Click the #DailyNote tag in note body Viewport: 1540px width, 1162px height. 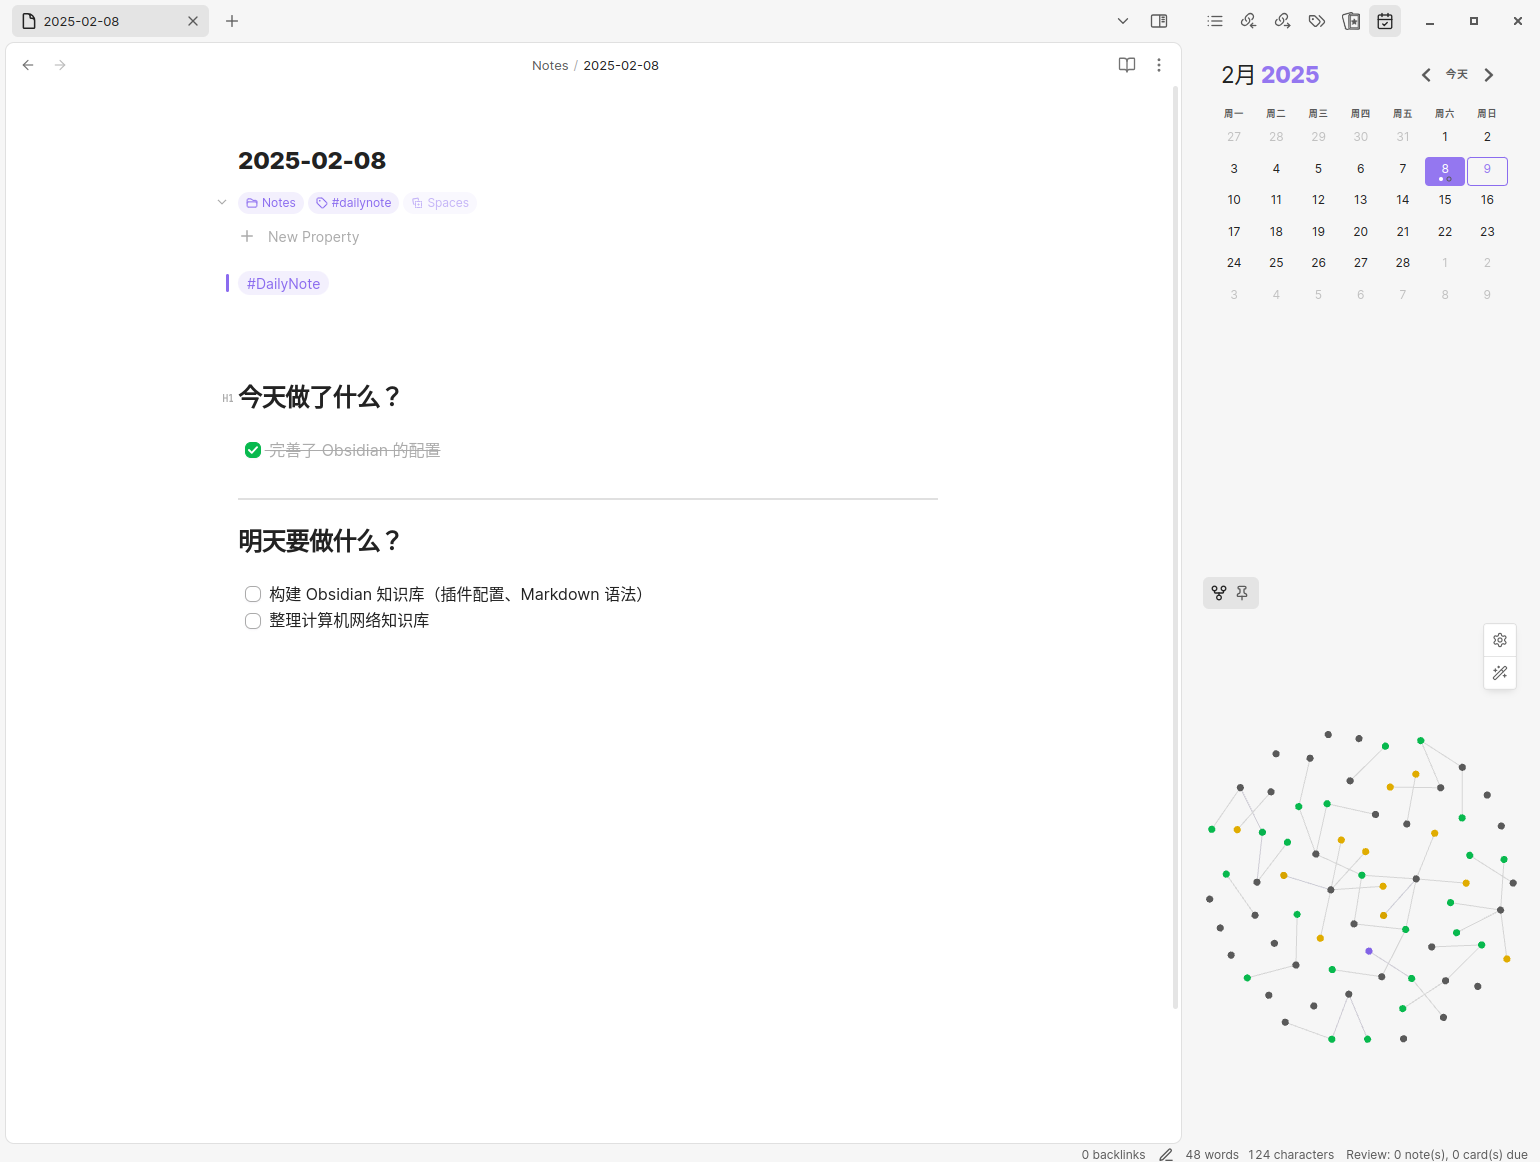pos(283,284)
